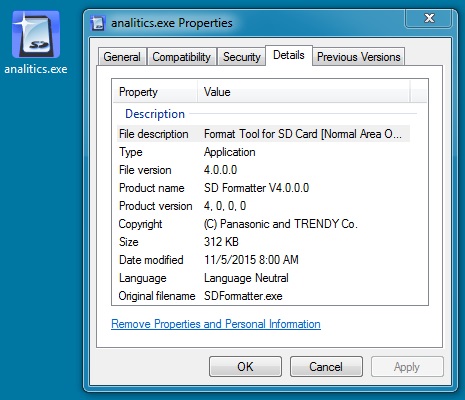Select the Language property row

click(x=263, y=278)
